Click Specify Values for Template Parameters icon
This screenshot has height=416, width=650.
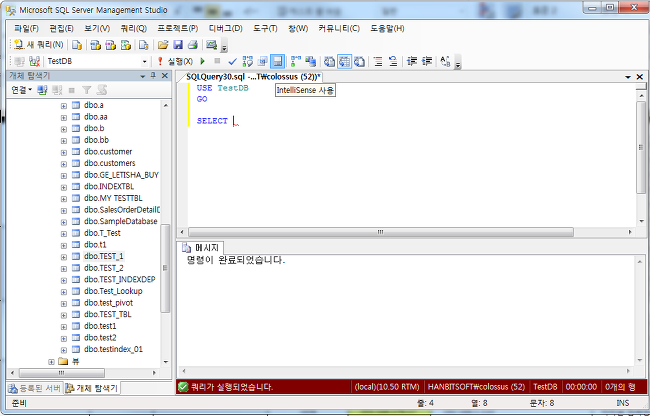(445, 61)
